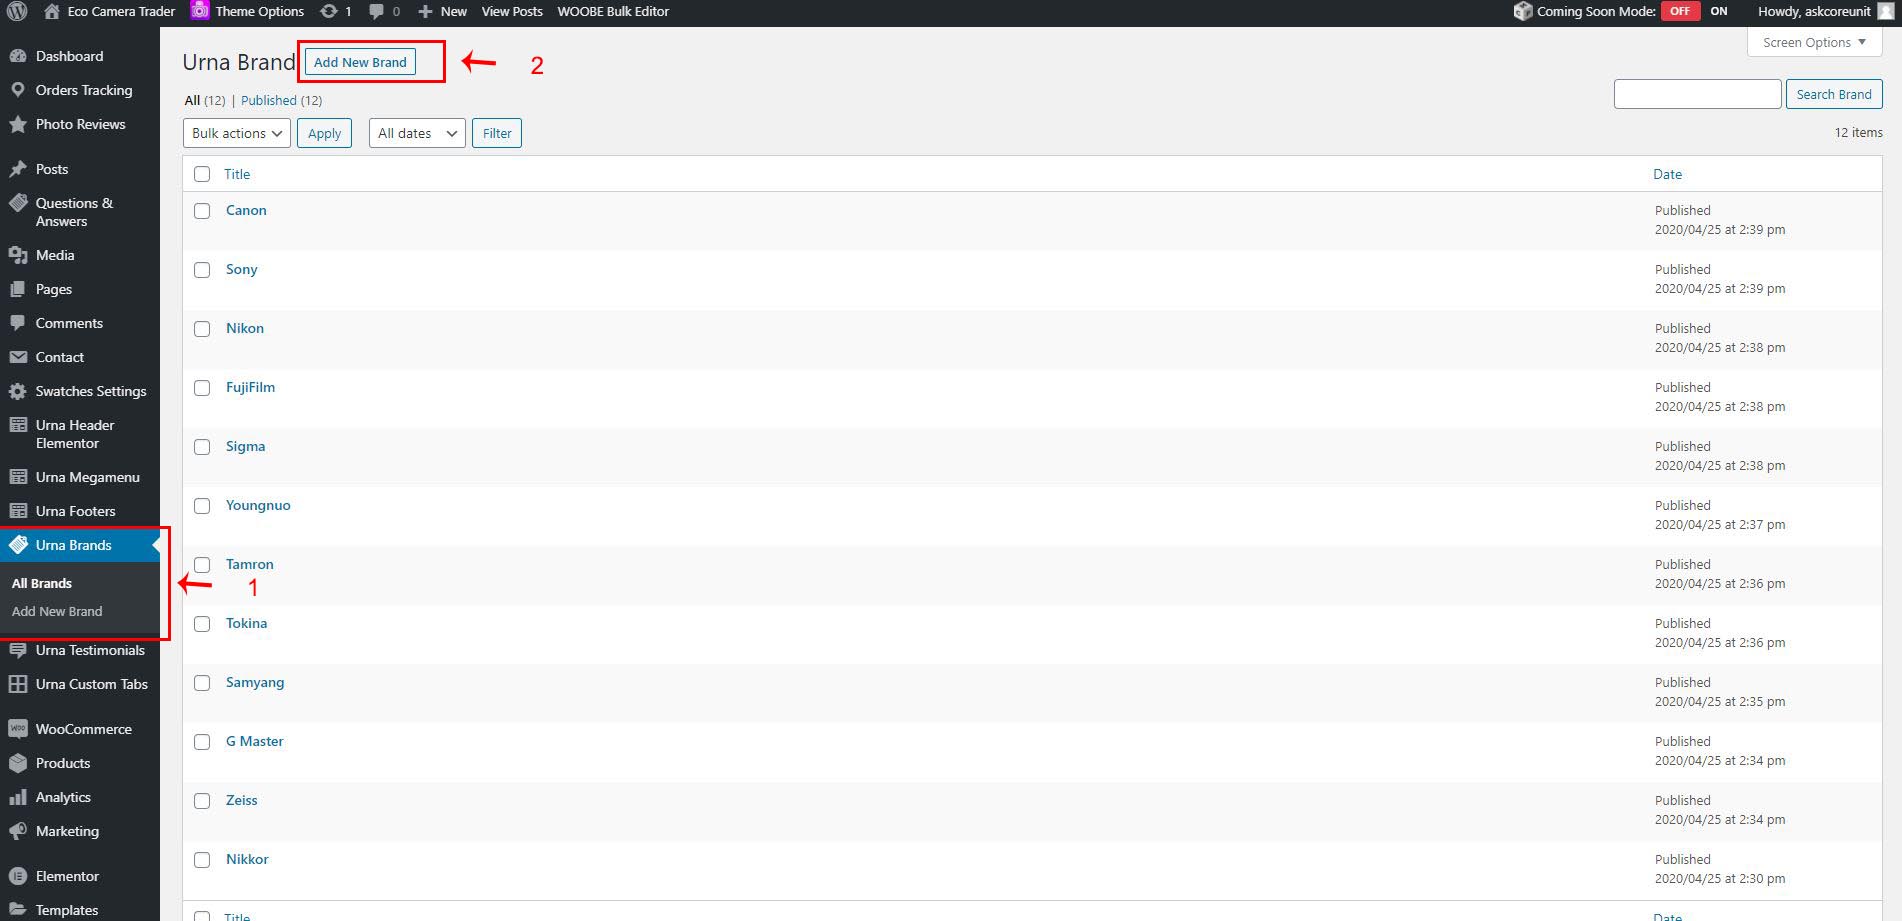Image resolution: width=1902 pixels, height=921 pixels.
Task: Open Media library icon in sidebar
Action: tap(18, 255)
